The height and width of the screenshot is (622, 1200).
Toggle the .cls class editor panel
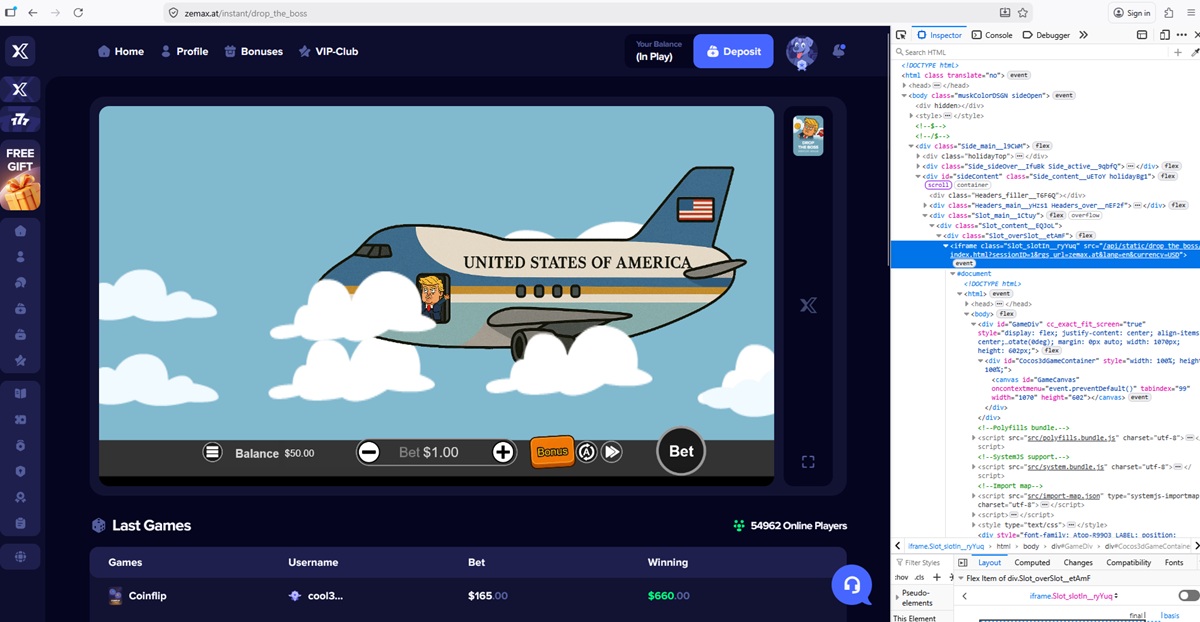[x=919, y=577]
